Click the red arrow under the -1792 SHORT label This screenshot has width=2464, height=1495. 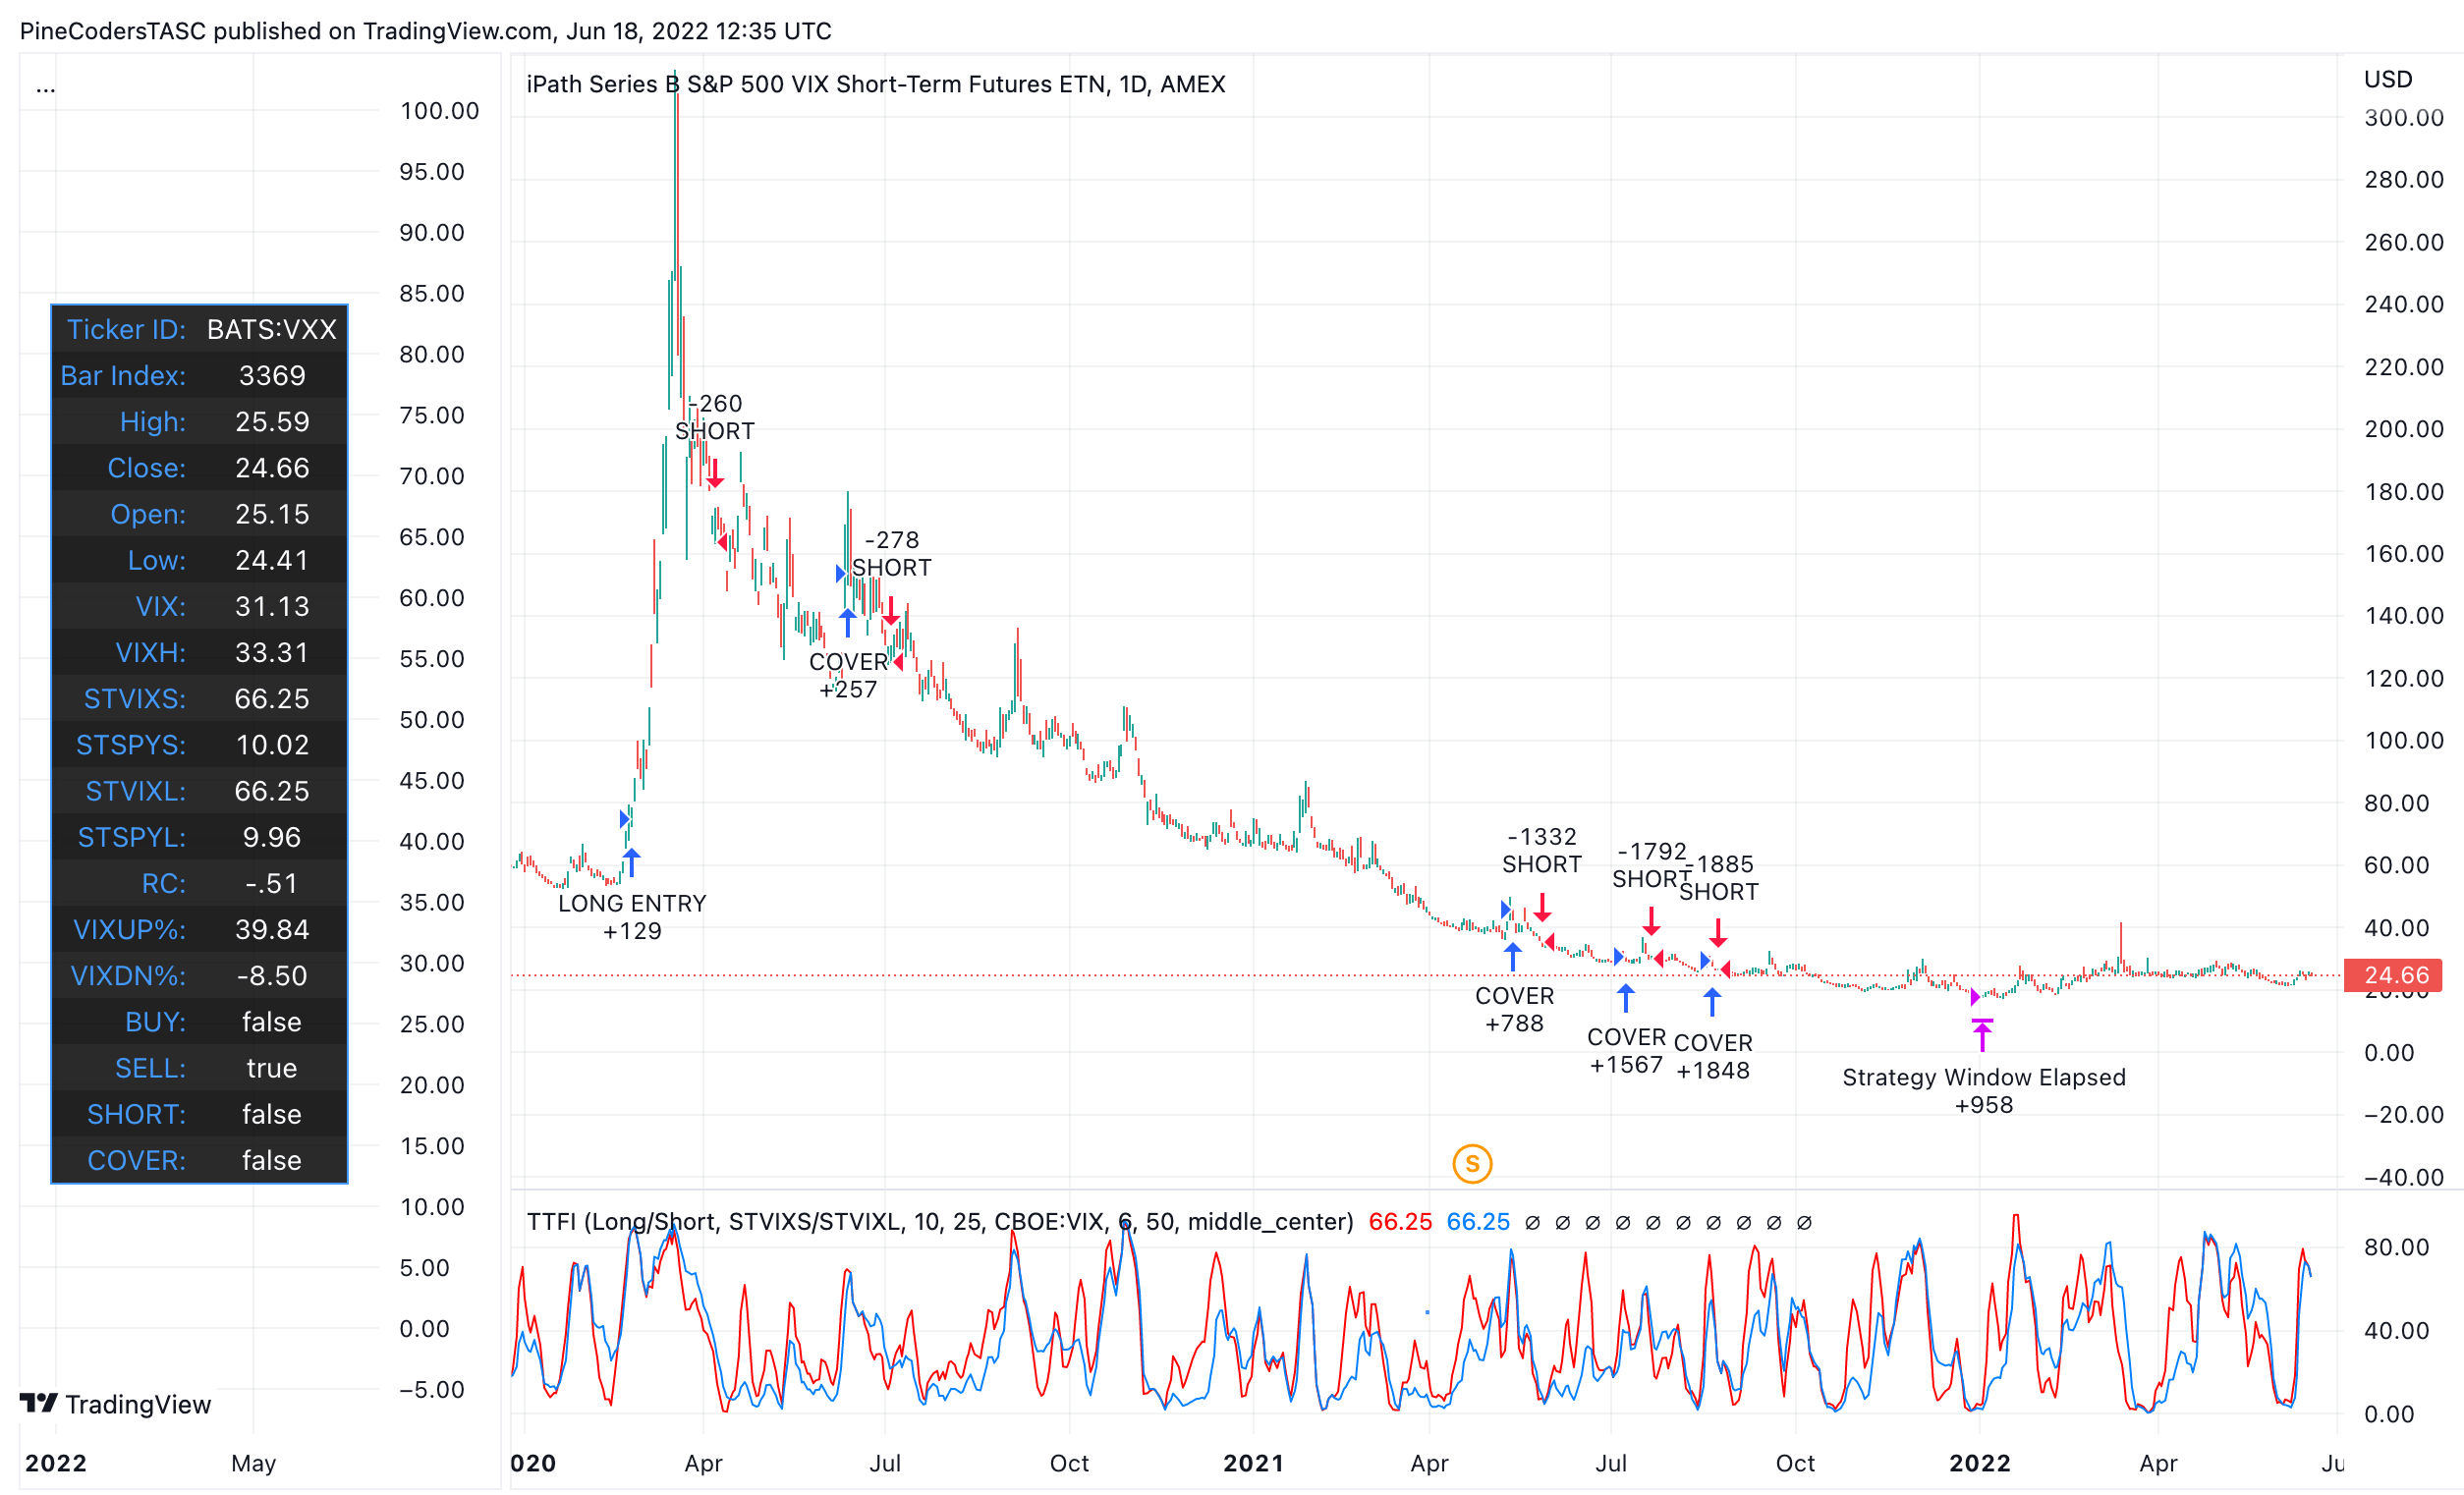click(1651, 921)
